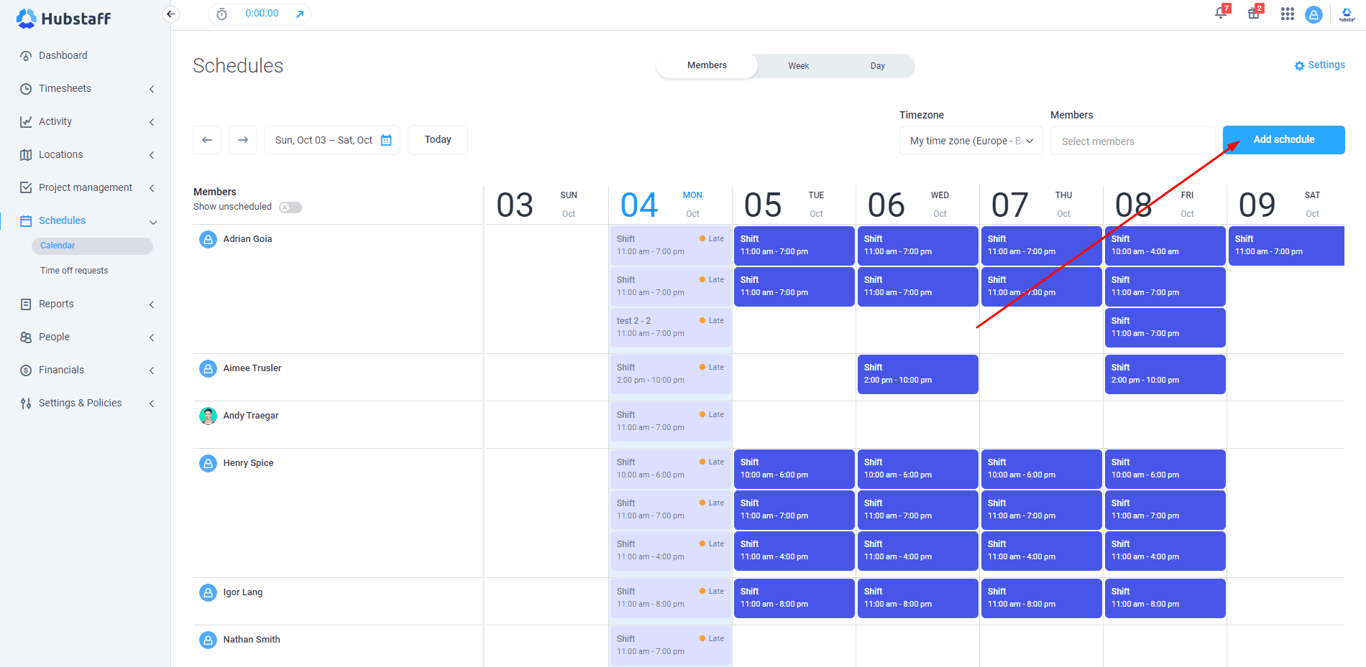Click the gift icon with badge 2

(1253, 14)
